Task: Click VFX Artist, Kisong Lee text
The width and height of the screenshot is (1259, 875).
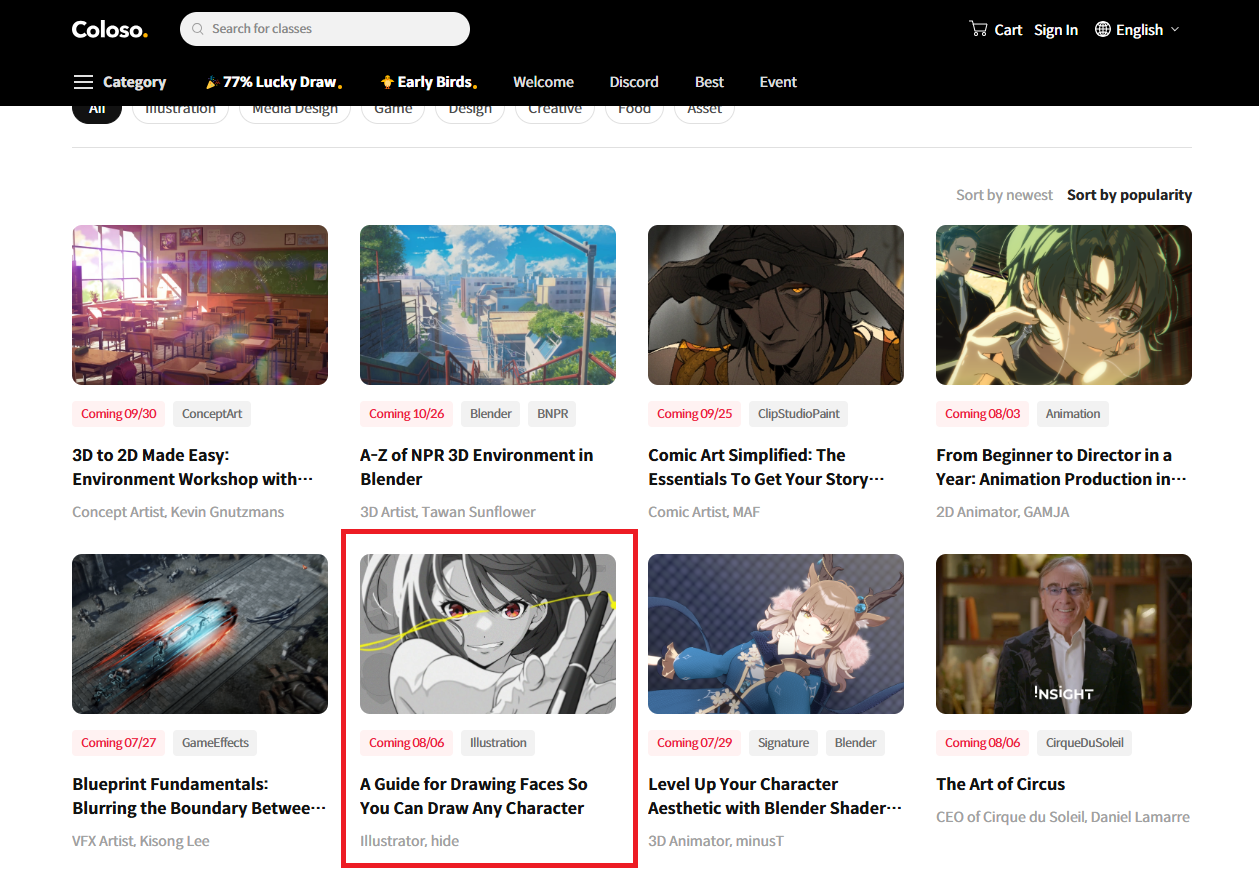Action: pos(141,841)
